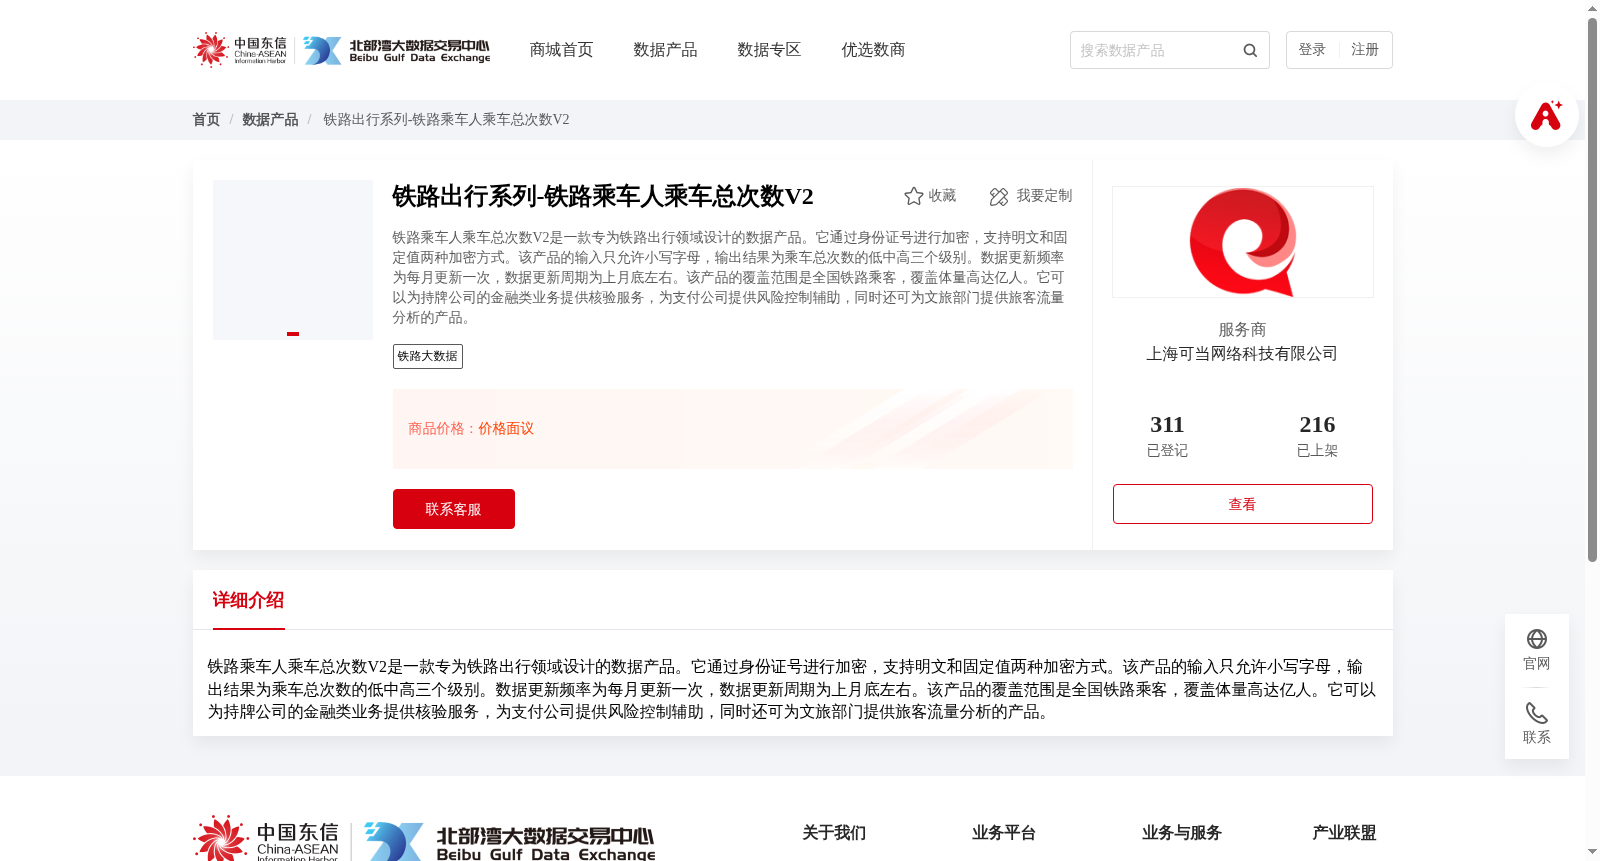1600x861 pixels.
Task: Click the breadcrumb's current page product name
Action: point(446,120)
